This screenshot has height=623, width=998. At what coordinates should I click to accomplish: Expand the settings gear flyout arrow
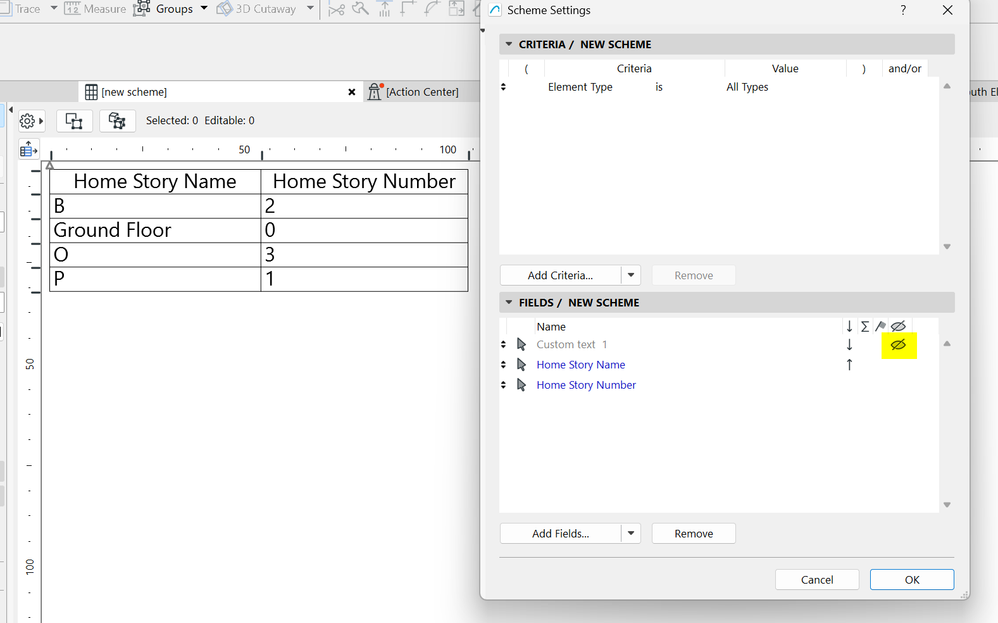[x=41, y=121]
